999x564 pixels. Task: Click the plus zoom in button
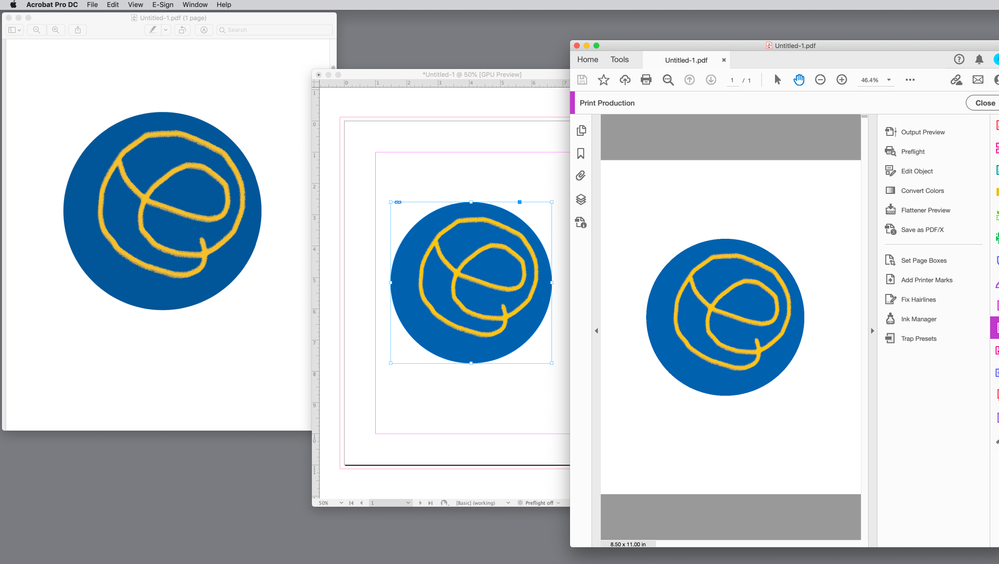point(842,80)
